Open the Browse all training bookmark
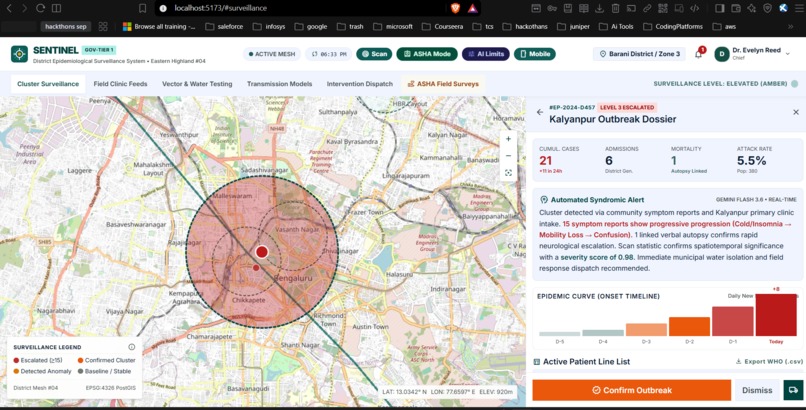Image resolution: width=806 pixels, height=410 pixels. point(159,26)
